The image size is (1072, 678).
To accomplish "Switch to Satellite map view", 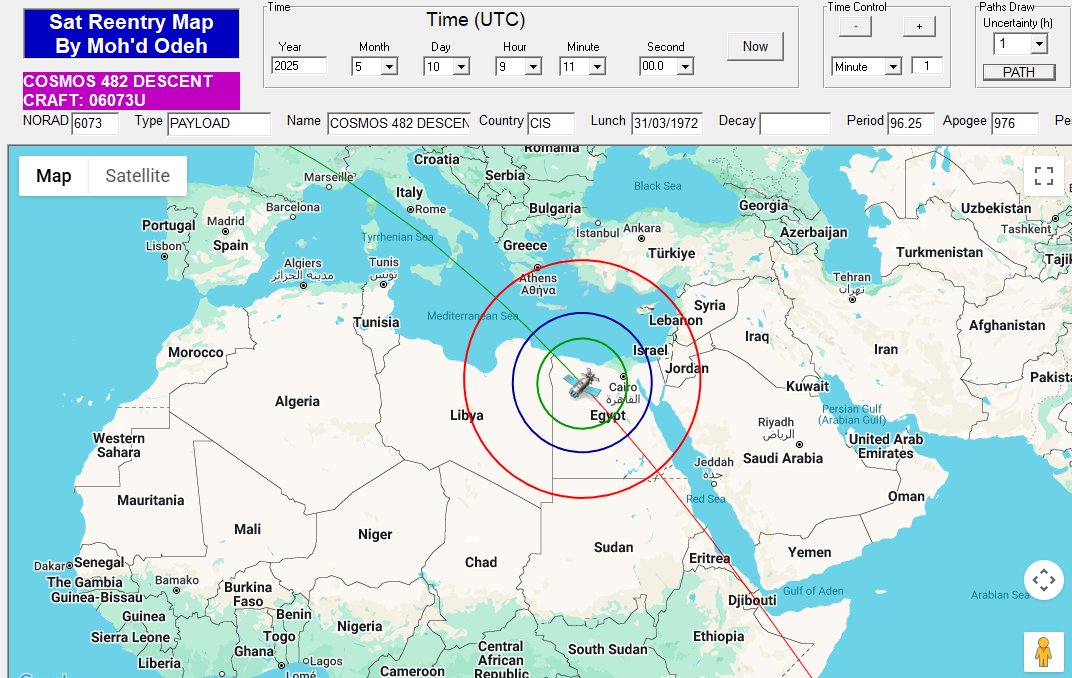I will pyautogui.click(x=137, y=176).
